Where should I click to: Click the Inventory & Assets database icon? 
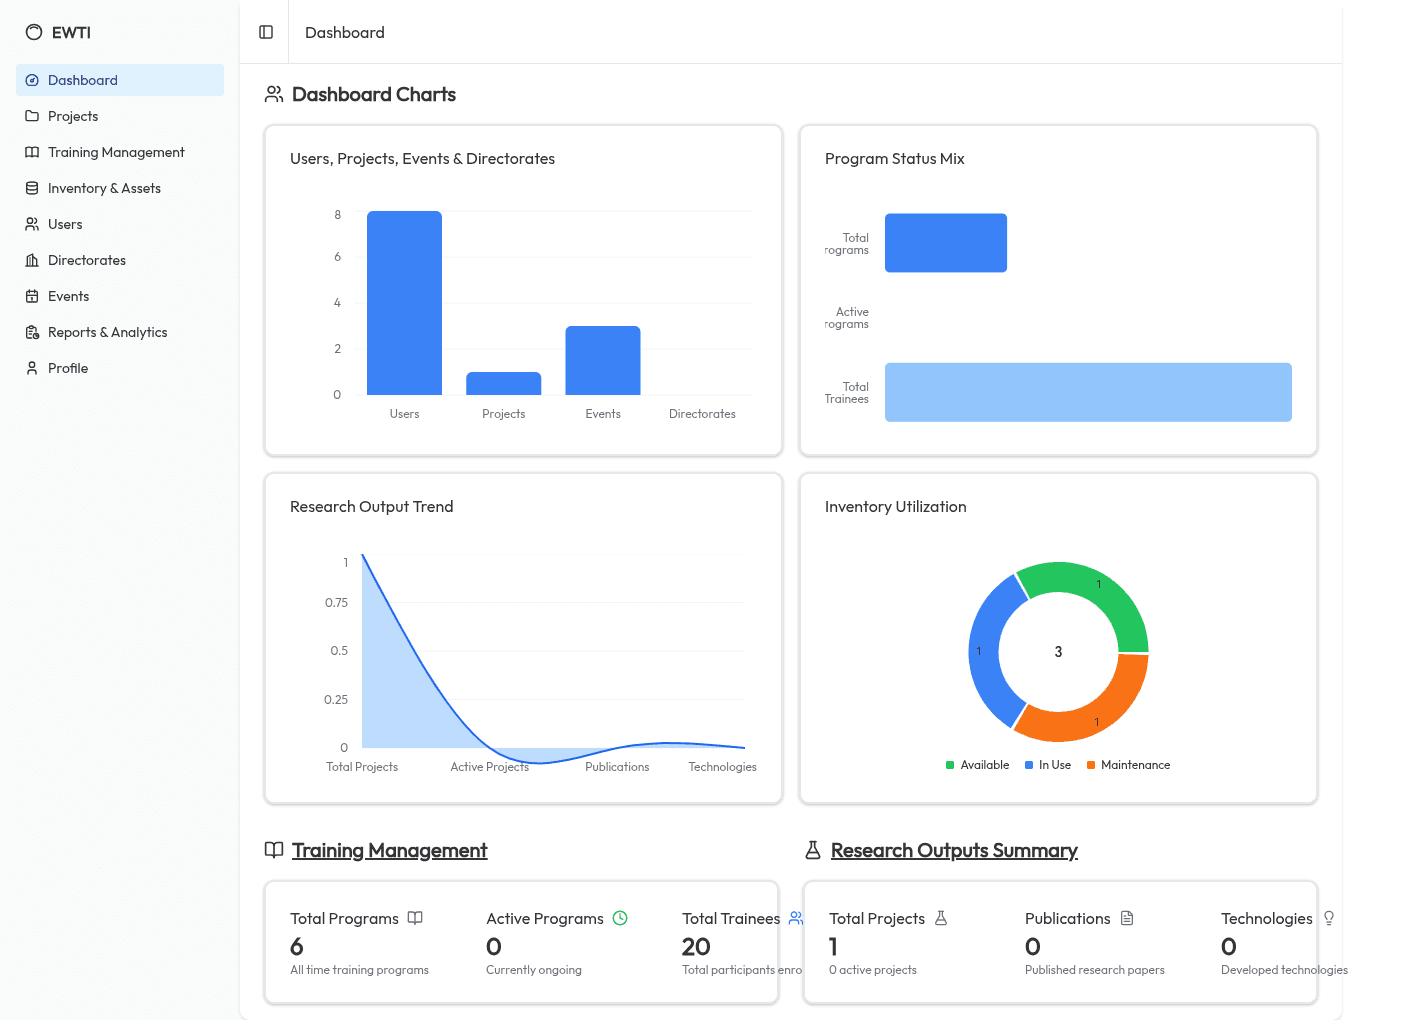(x=31, y=188)
